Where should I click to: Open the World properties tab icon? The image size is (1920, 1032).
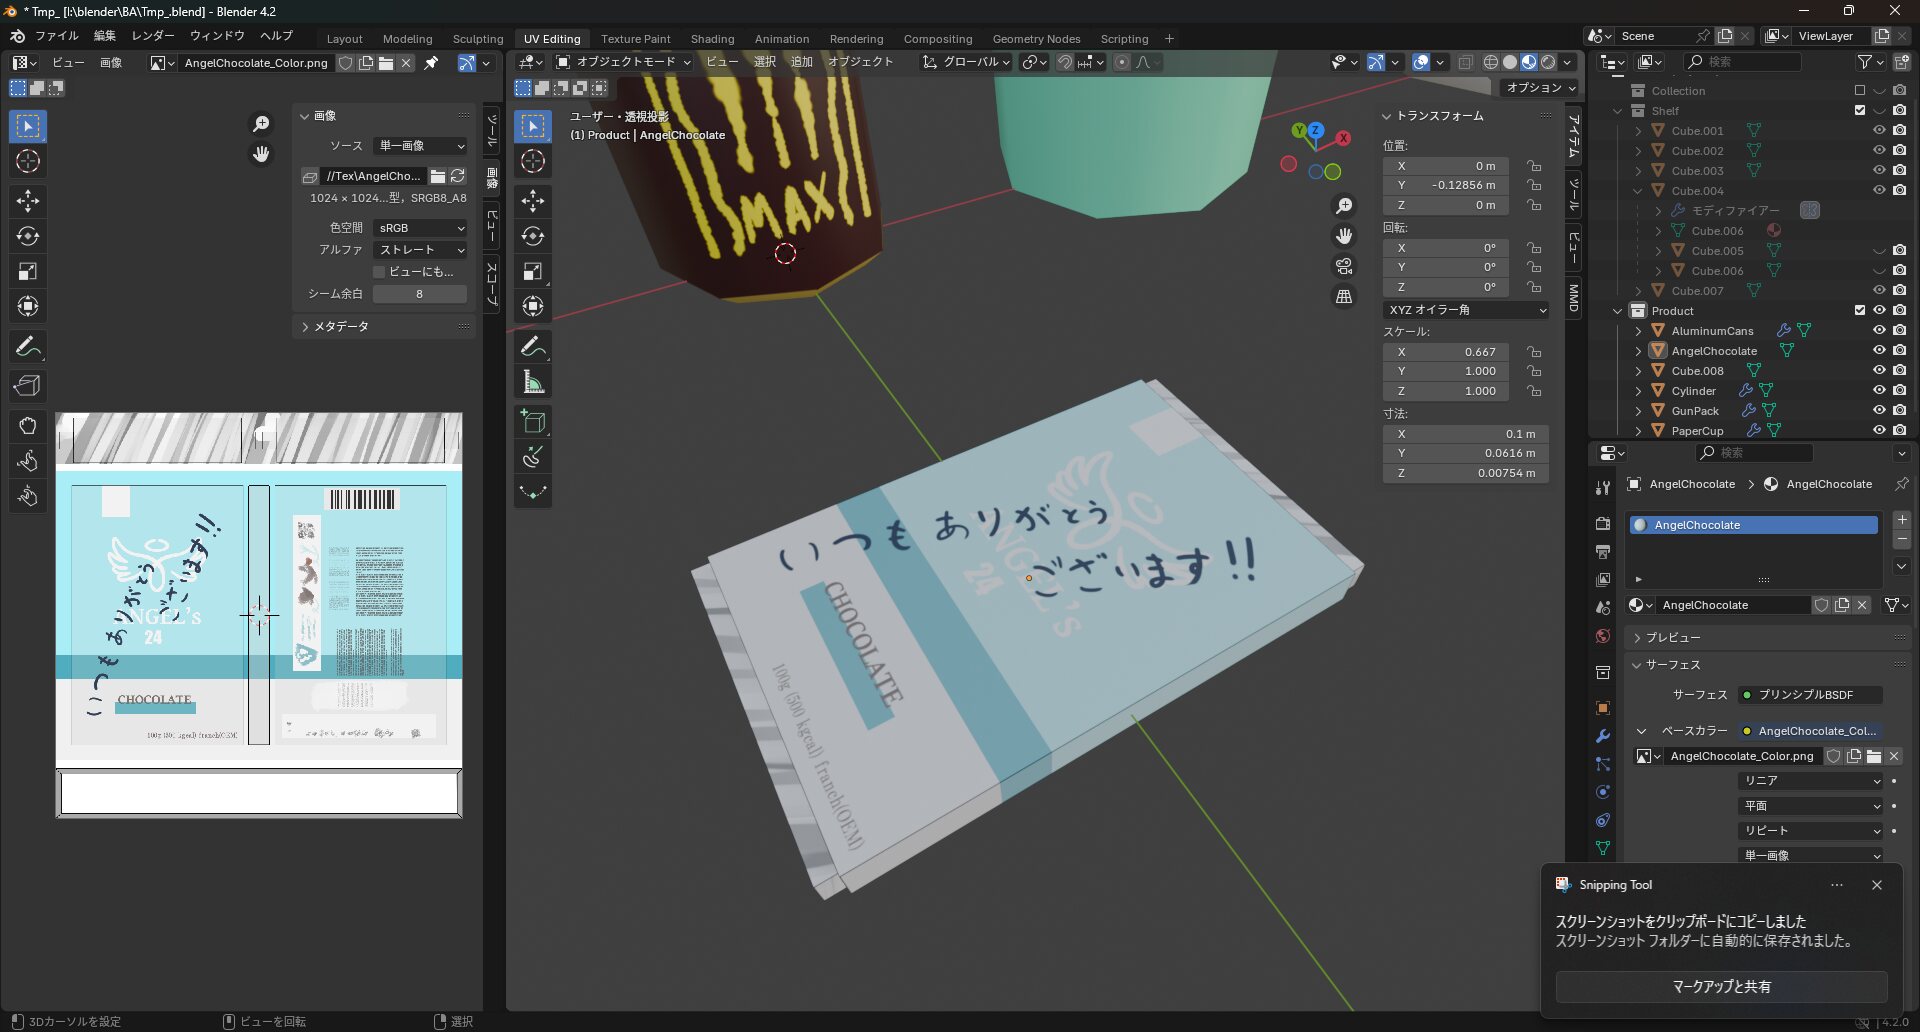(x=1603, y=636)
